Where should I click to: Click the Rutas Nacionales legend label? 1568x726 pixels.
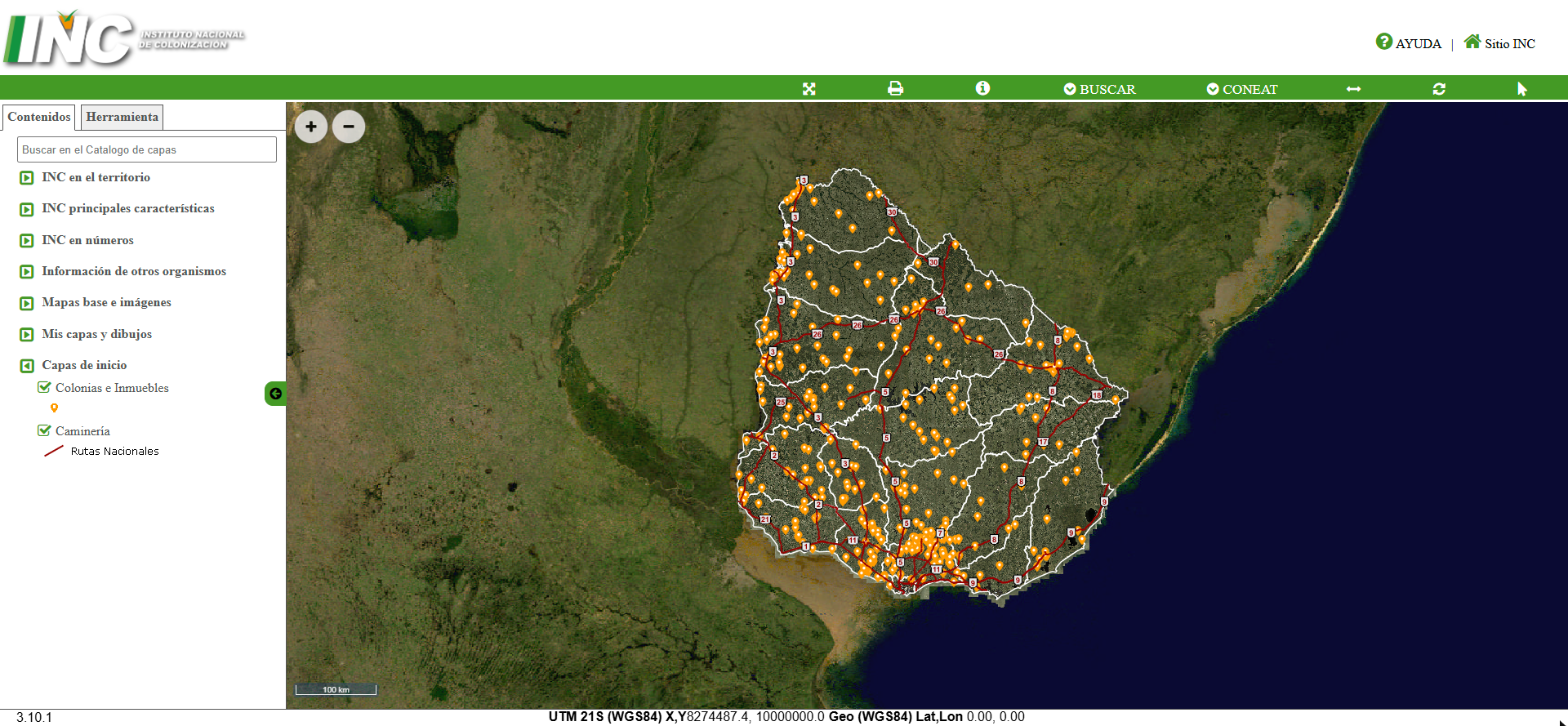point(115,451)
